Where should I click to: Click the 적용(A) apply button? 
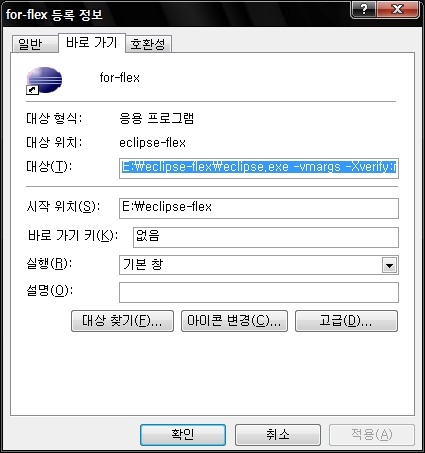pyautogui.click(x=372, y=435)
